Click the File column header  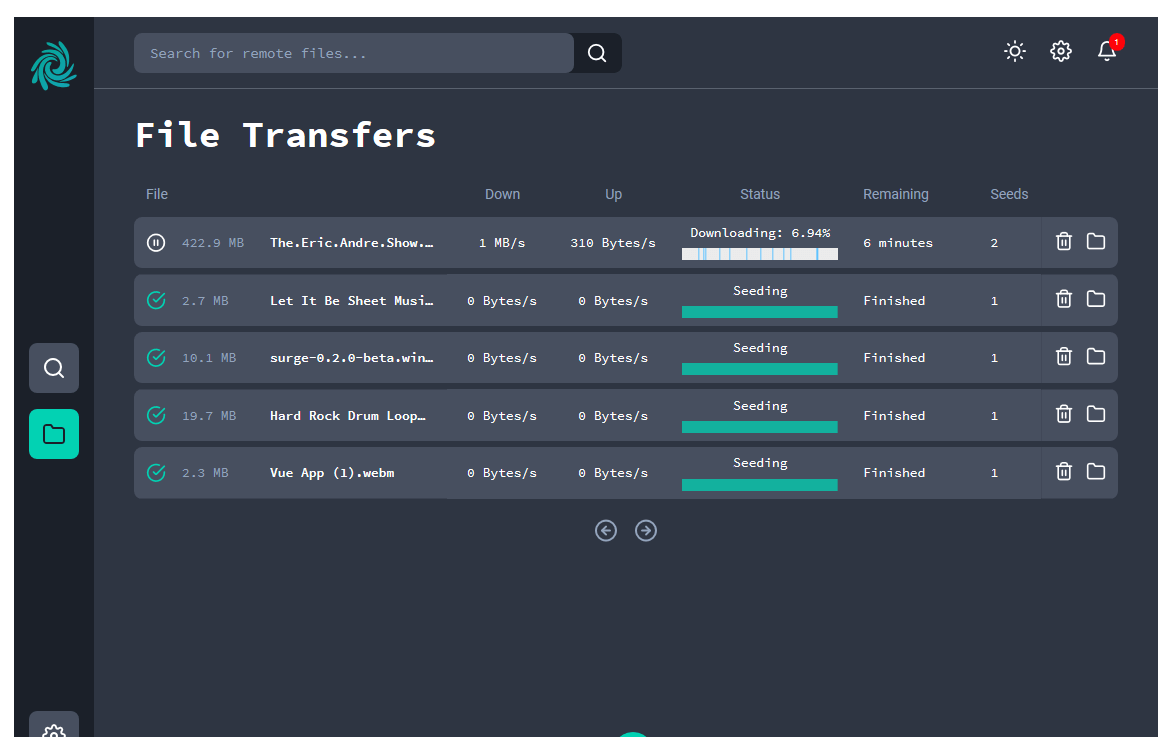(157, 194)
